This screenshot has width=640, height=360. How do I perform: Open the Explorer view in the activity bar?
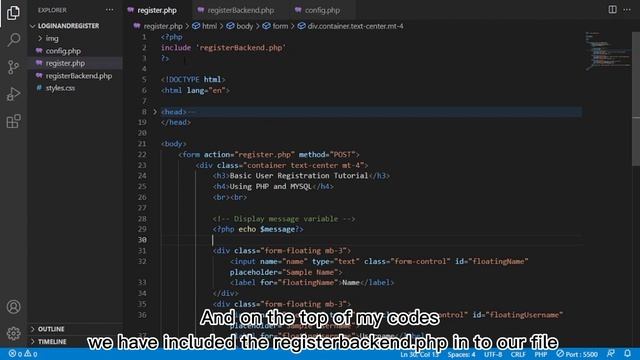(13, 13)
